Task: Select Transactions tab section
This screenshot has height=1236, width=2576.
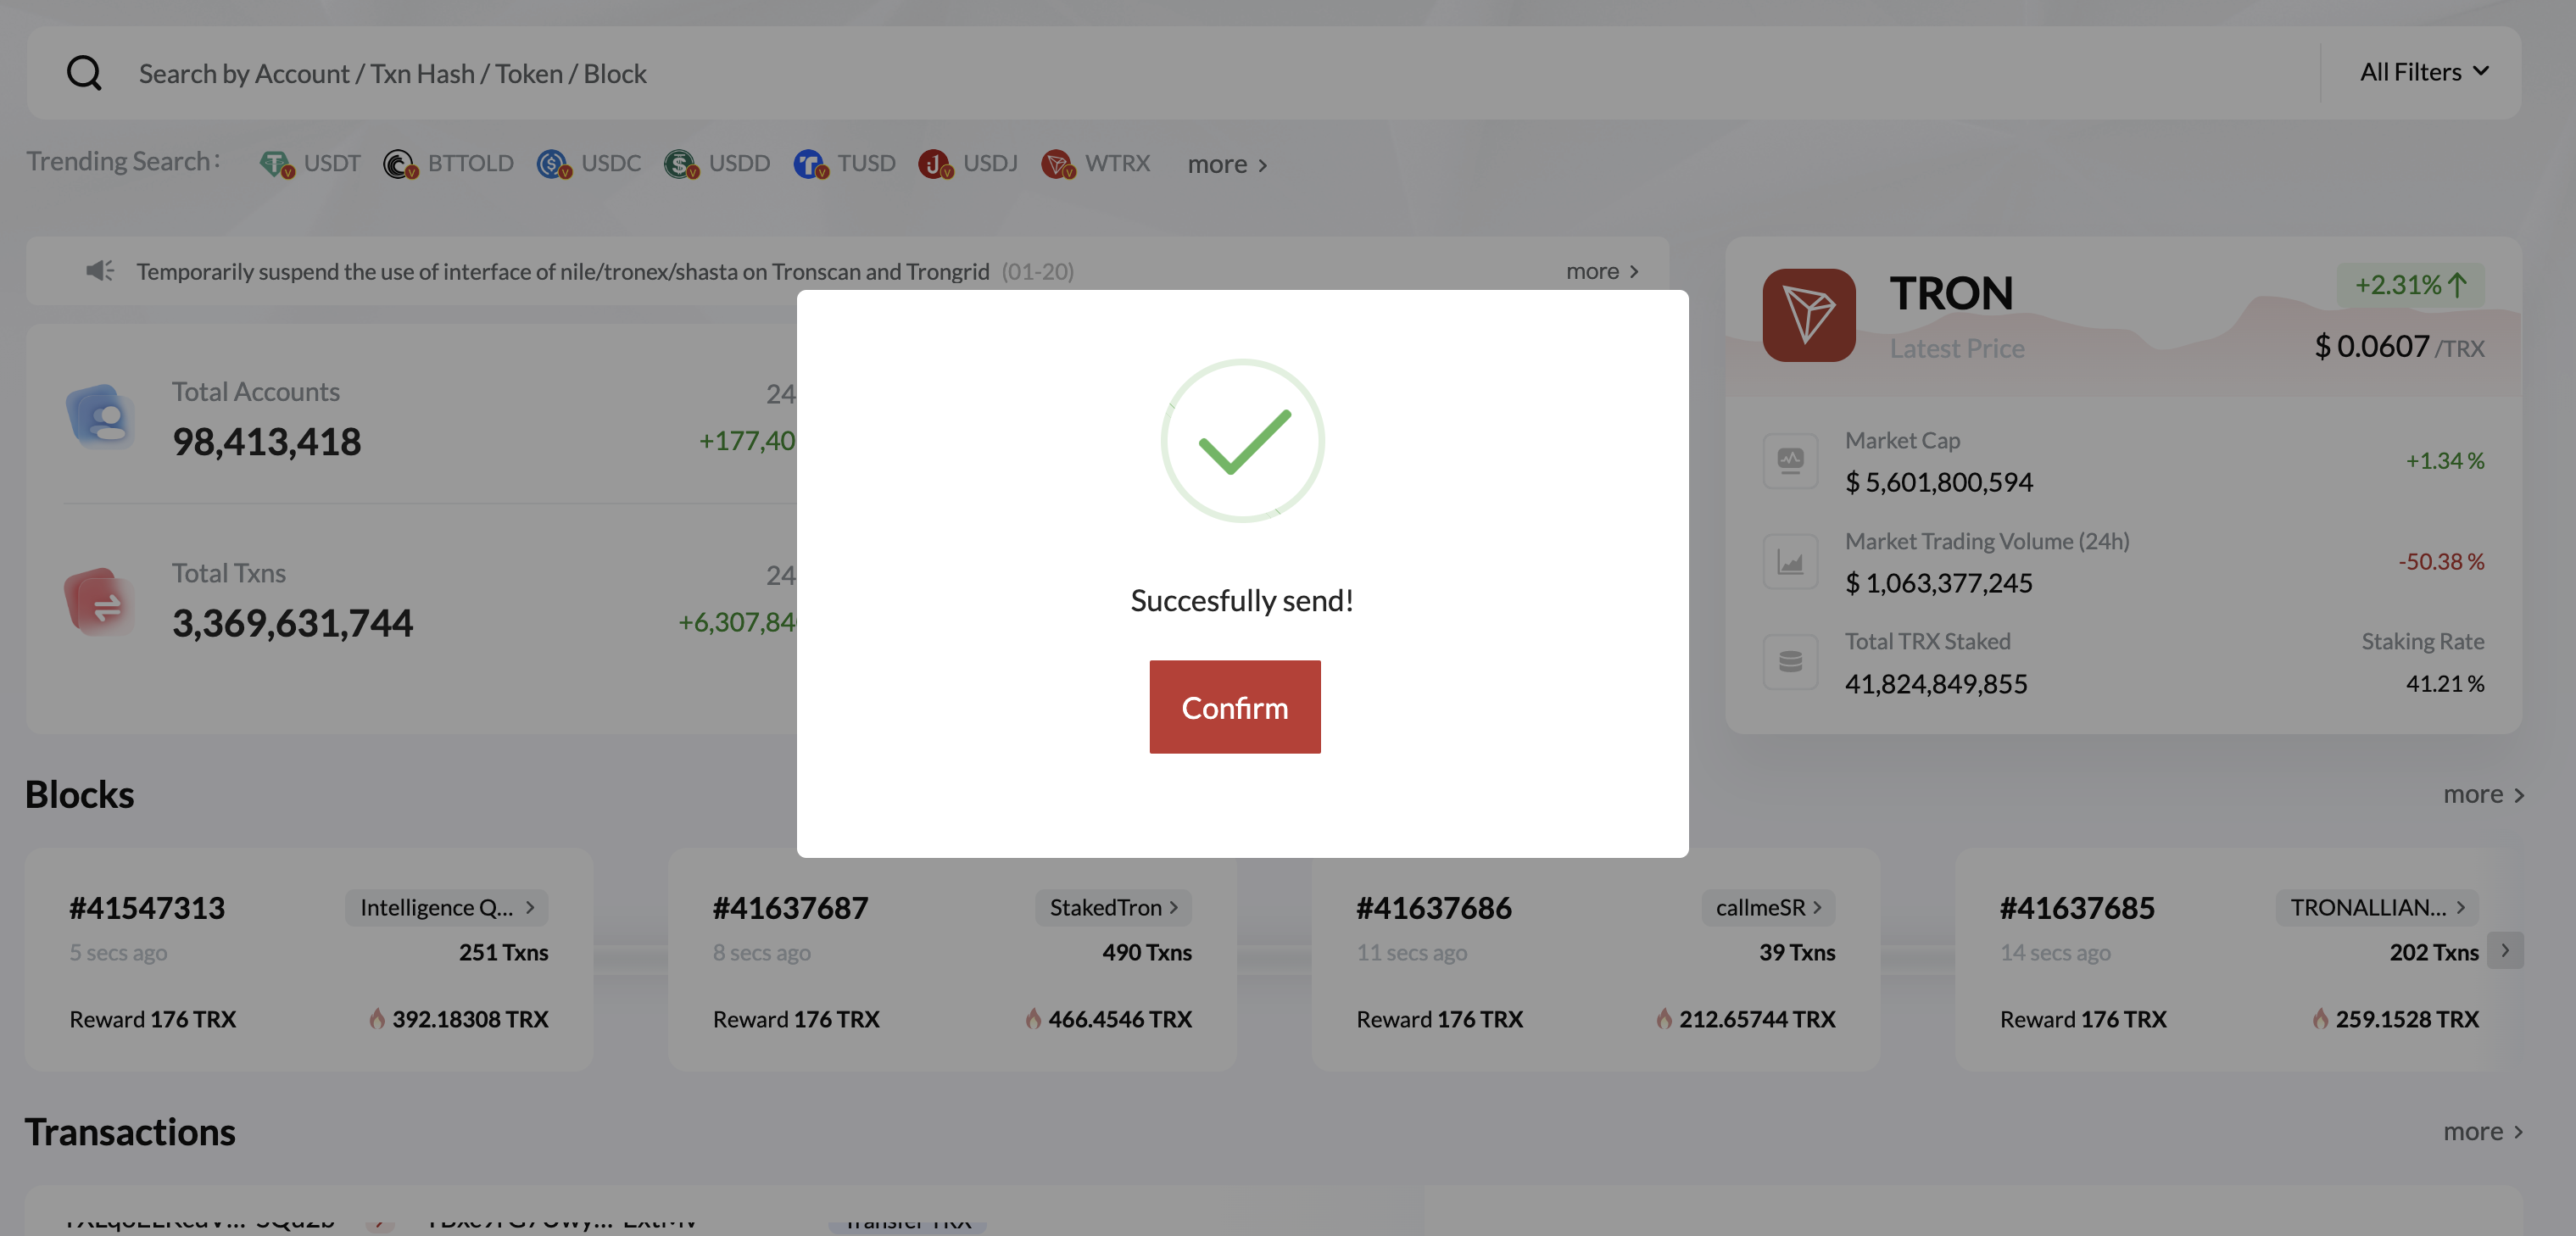Action: click(130, 1133)
